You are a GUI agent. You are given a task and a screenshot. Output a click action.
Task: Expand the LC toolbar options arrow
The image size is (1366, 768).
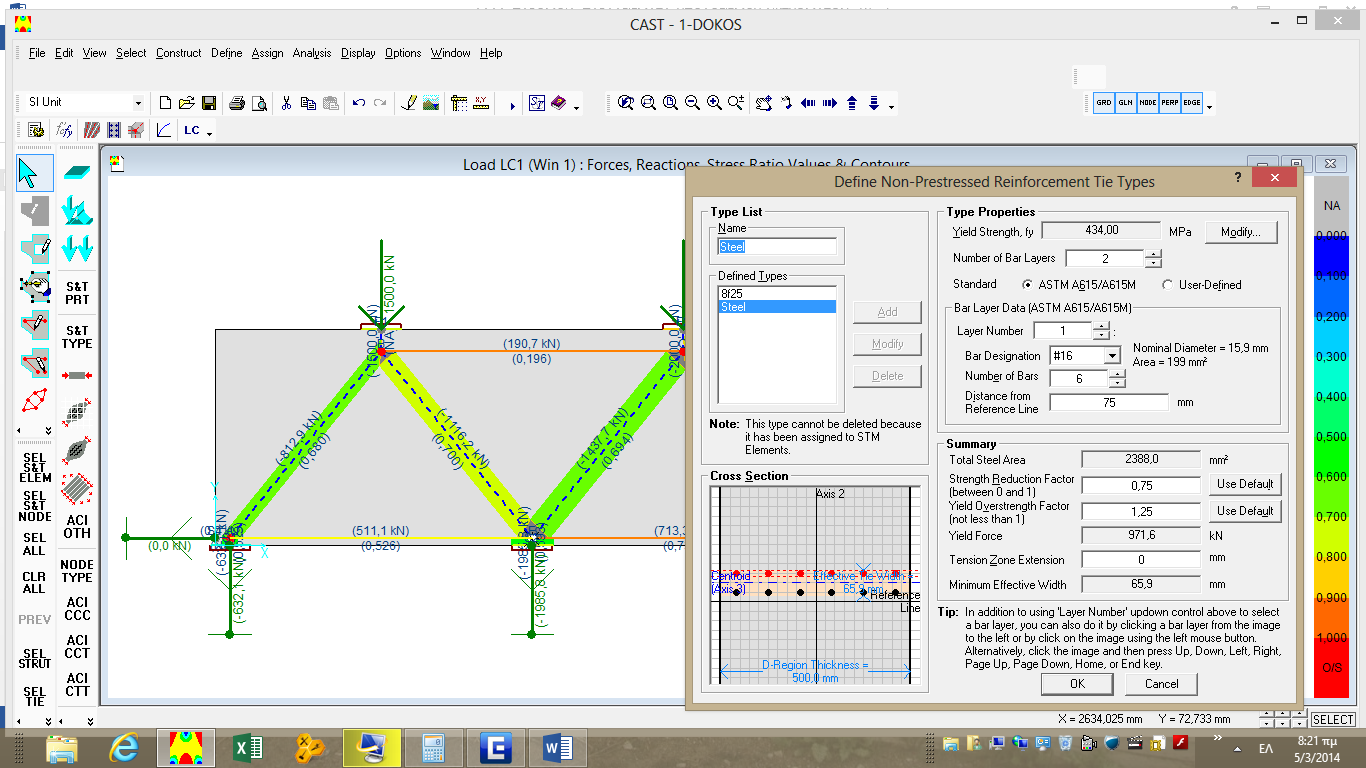click(210, 132)
